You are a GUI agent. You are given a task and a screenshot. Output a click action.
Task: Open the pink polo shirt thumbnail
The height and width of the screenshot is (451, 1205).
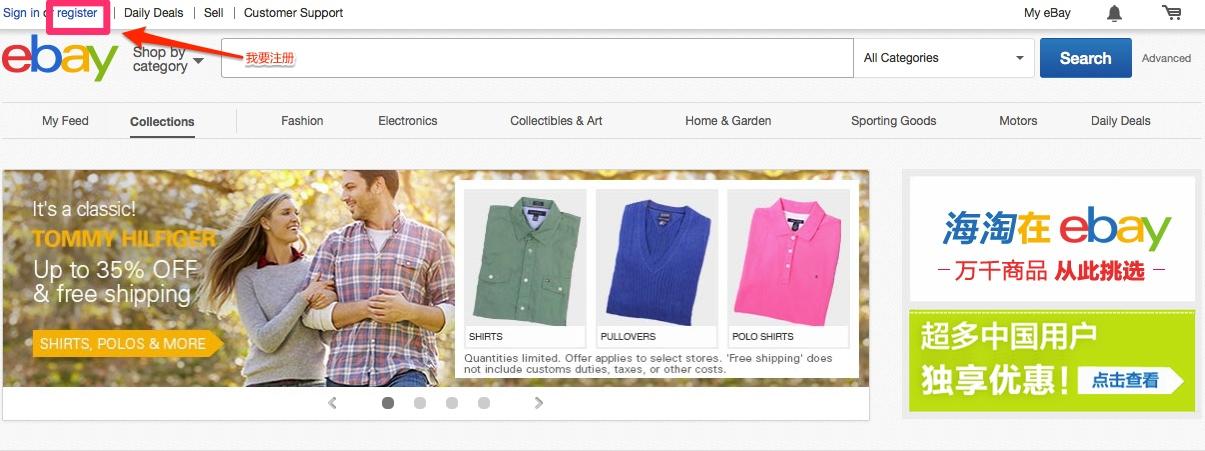point(788,257)
